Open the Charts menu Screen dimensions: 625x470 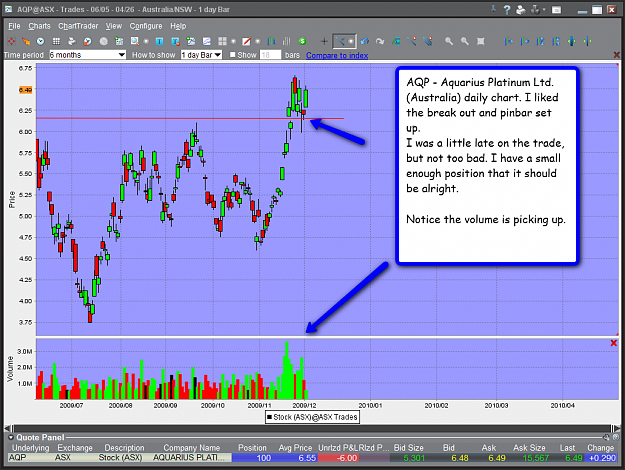pyautogui.click(x=39, y=26)
